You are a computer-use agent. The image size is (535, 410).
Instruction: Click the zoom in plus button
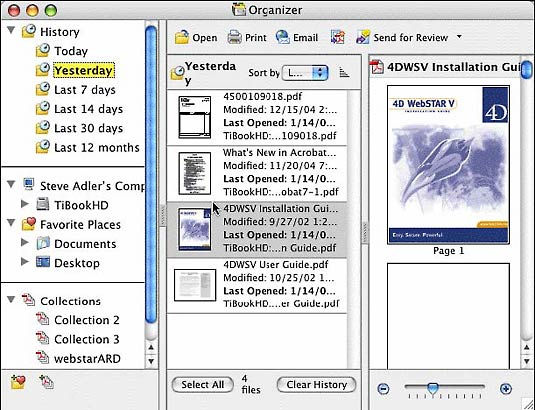[506, 389]
